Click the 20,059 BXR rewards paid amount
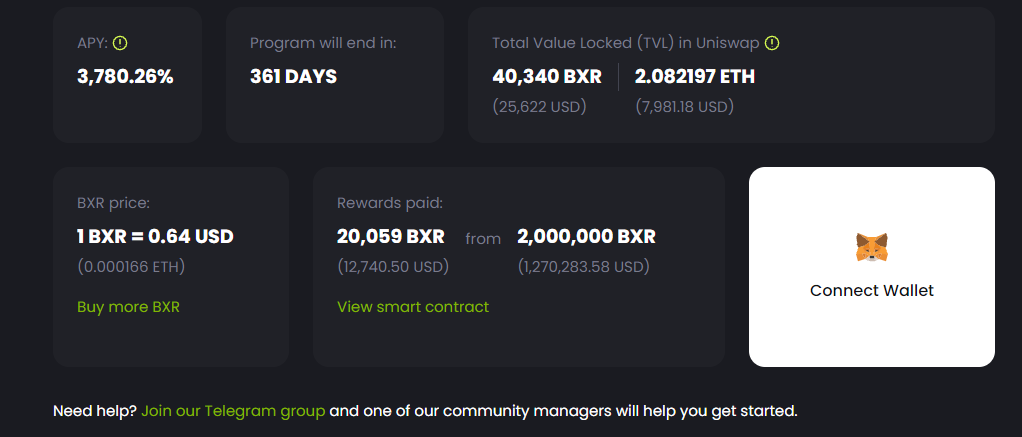 point(390,236)
